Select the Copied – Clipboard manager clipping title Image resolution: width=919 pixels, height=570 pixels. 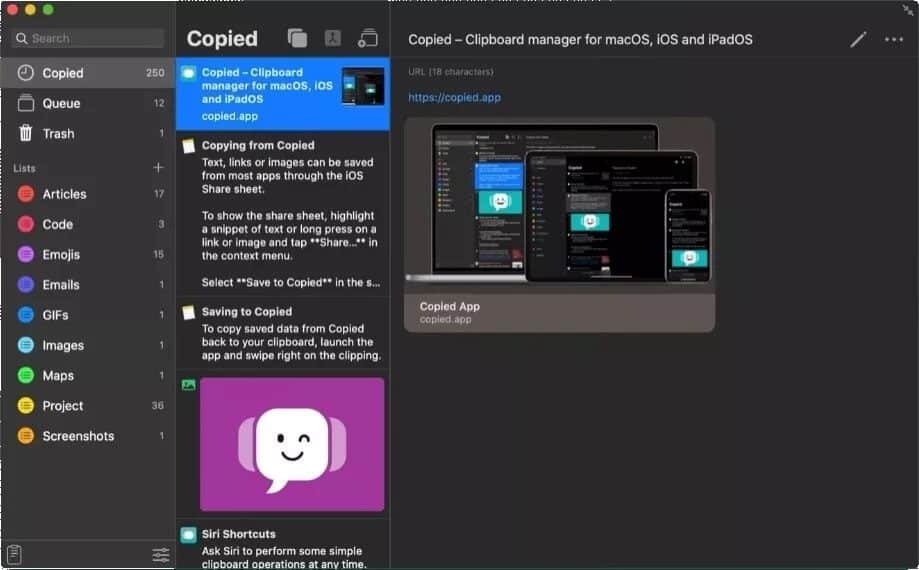[x=267, y=86]
